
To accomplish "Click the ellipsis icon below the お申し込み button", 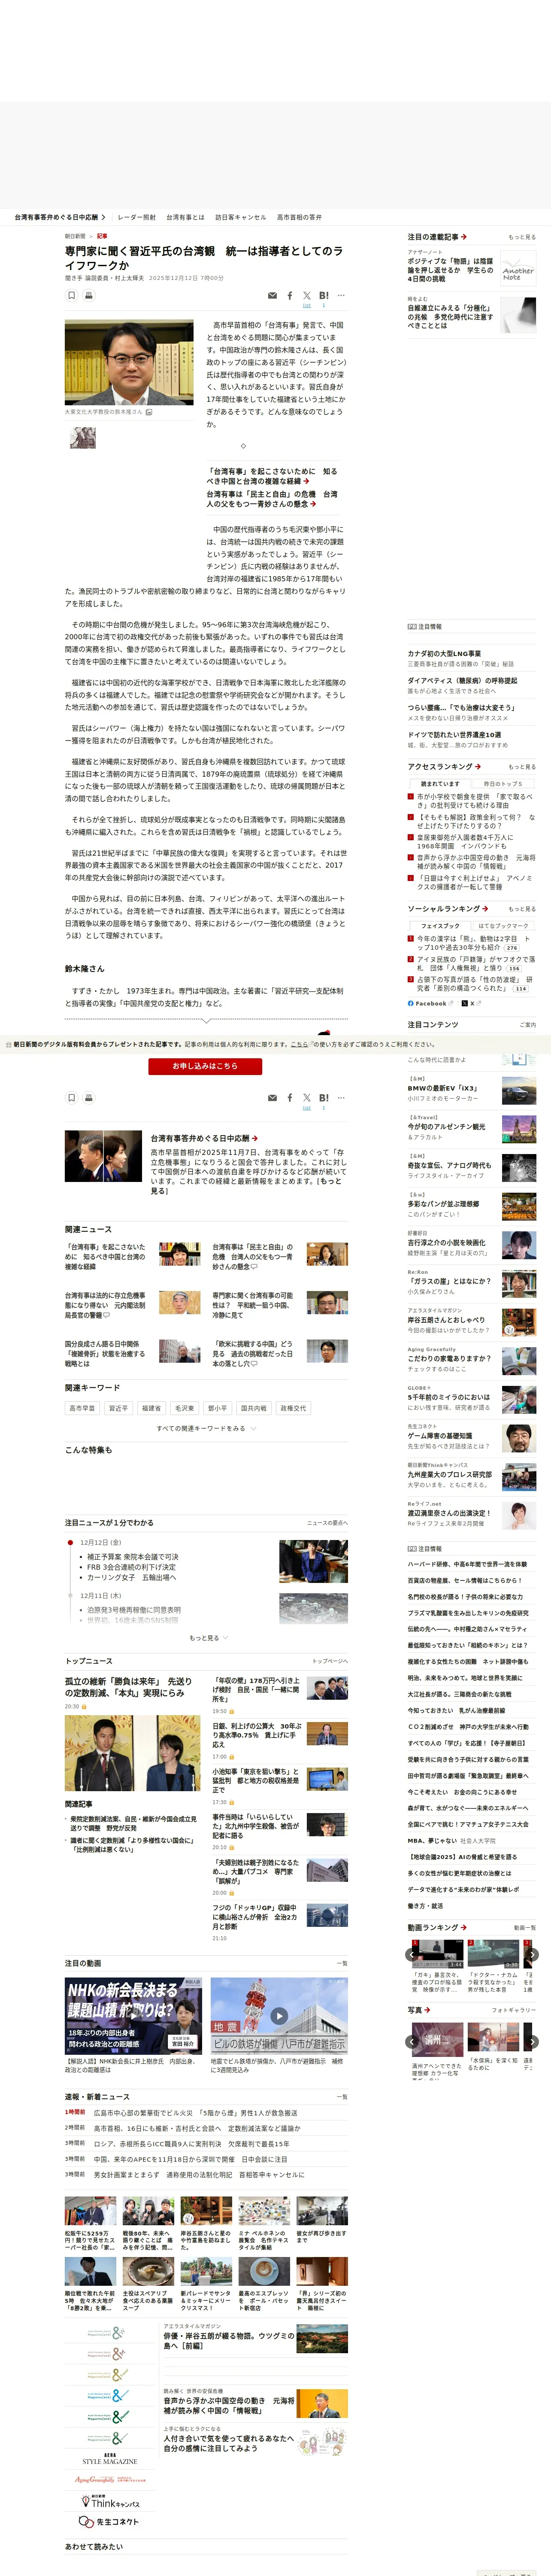I will tap(341, 1098).
